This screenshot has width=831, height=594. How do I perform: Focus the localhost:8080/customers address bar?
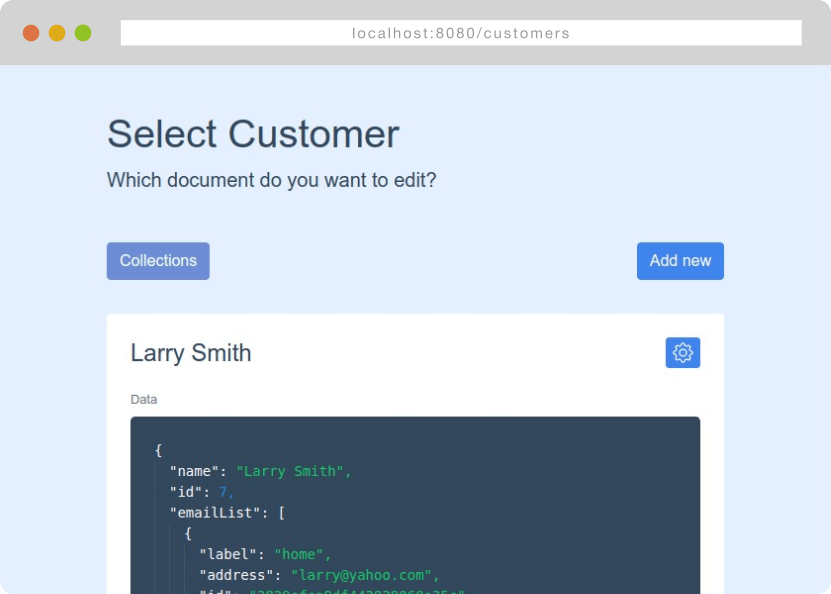point(461,33)
